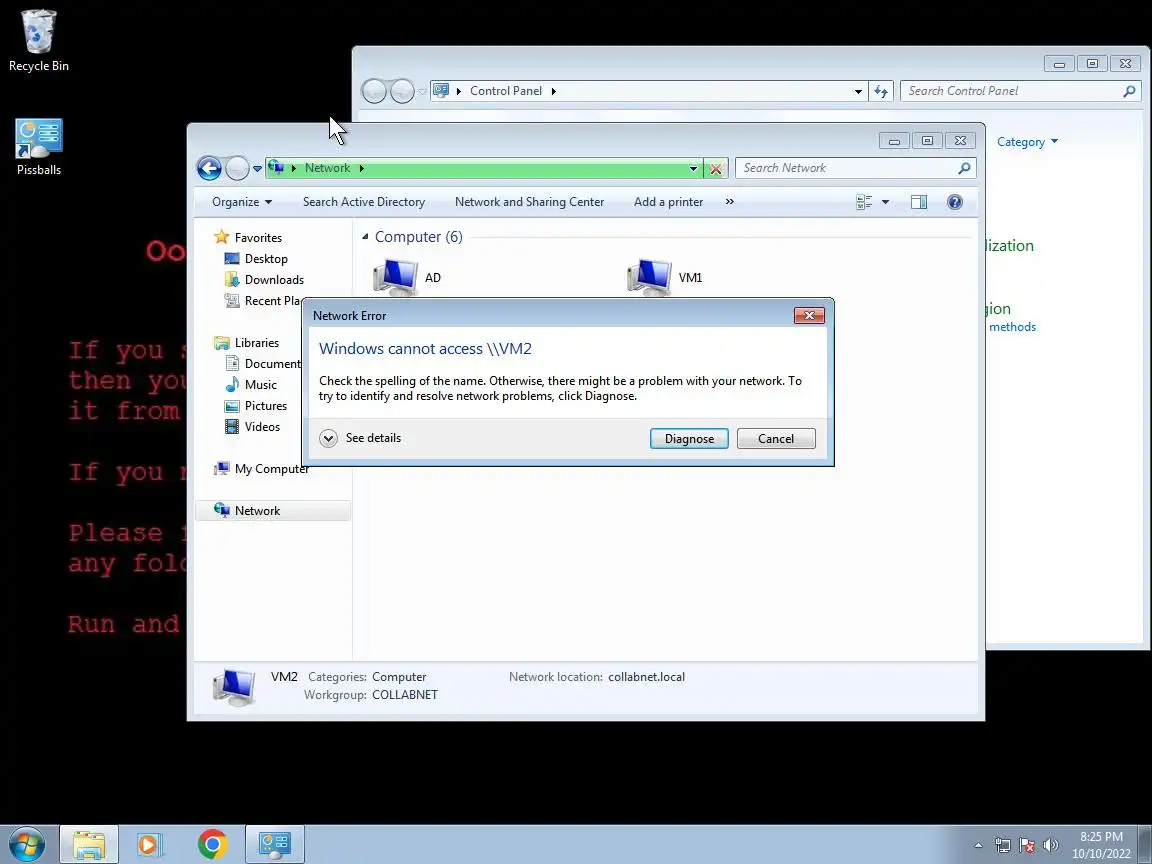
Task: Expand See details in Network Error dialog
Action: tap(361, 438)
